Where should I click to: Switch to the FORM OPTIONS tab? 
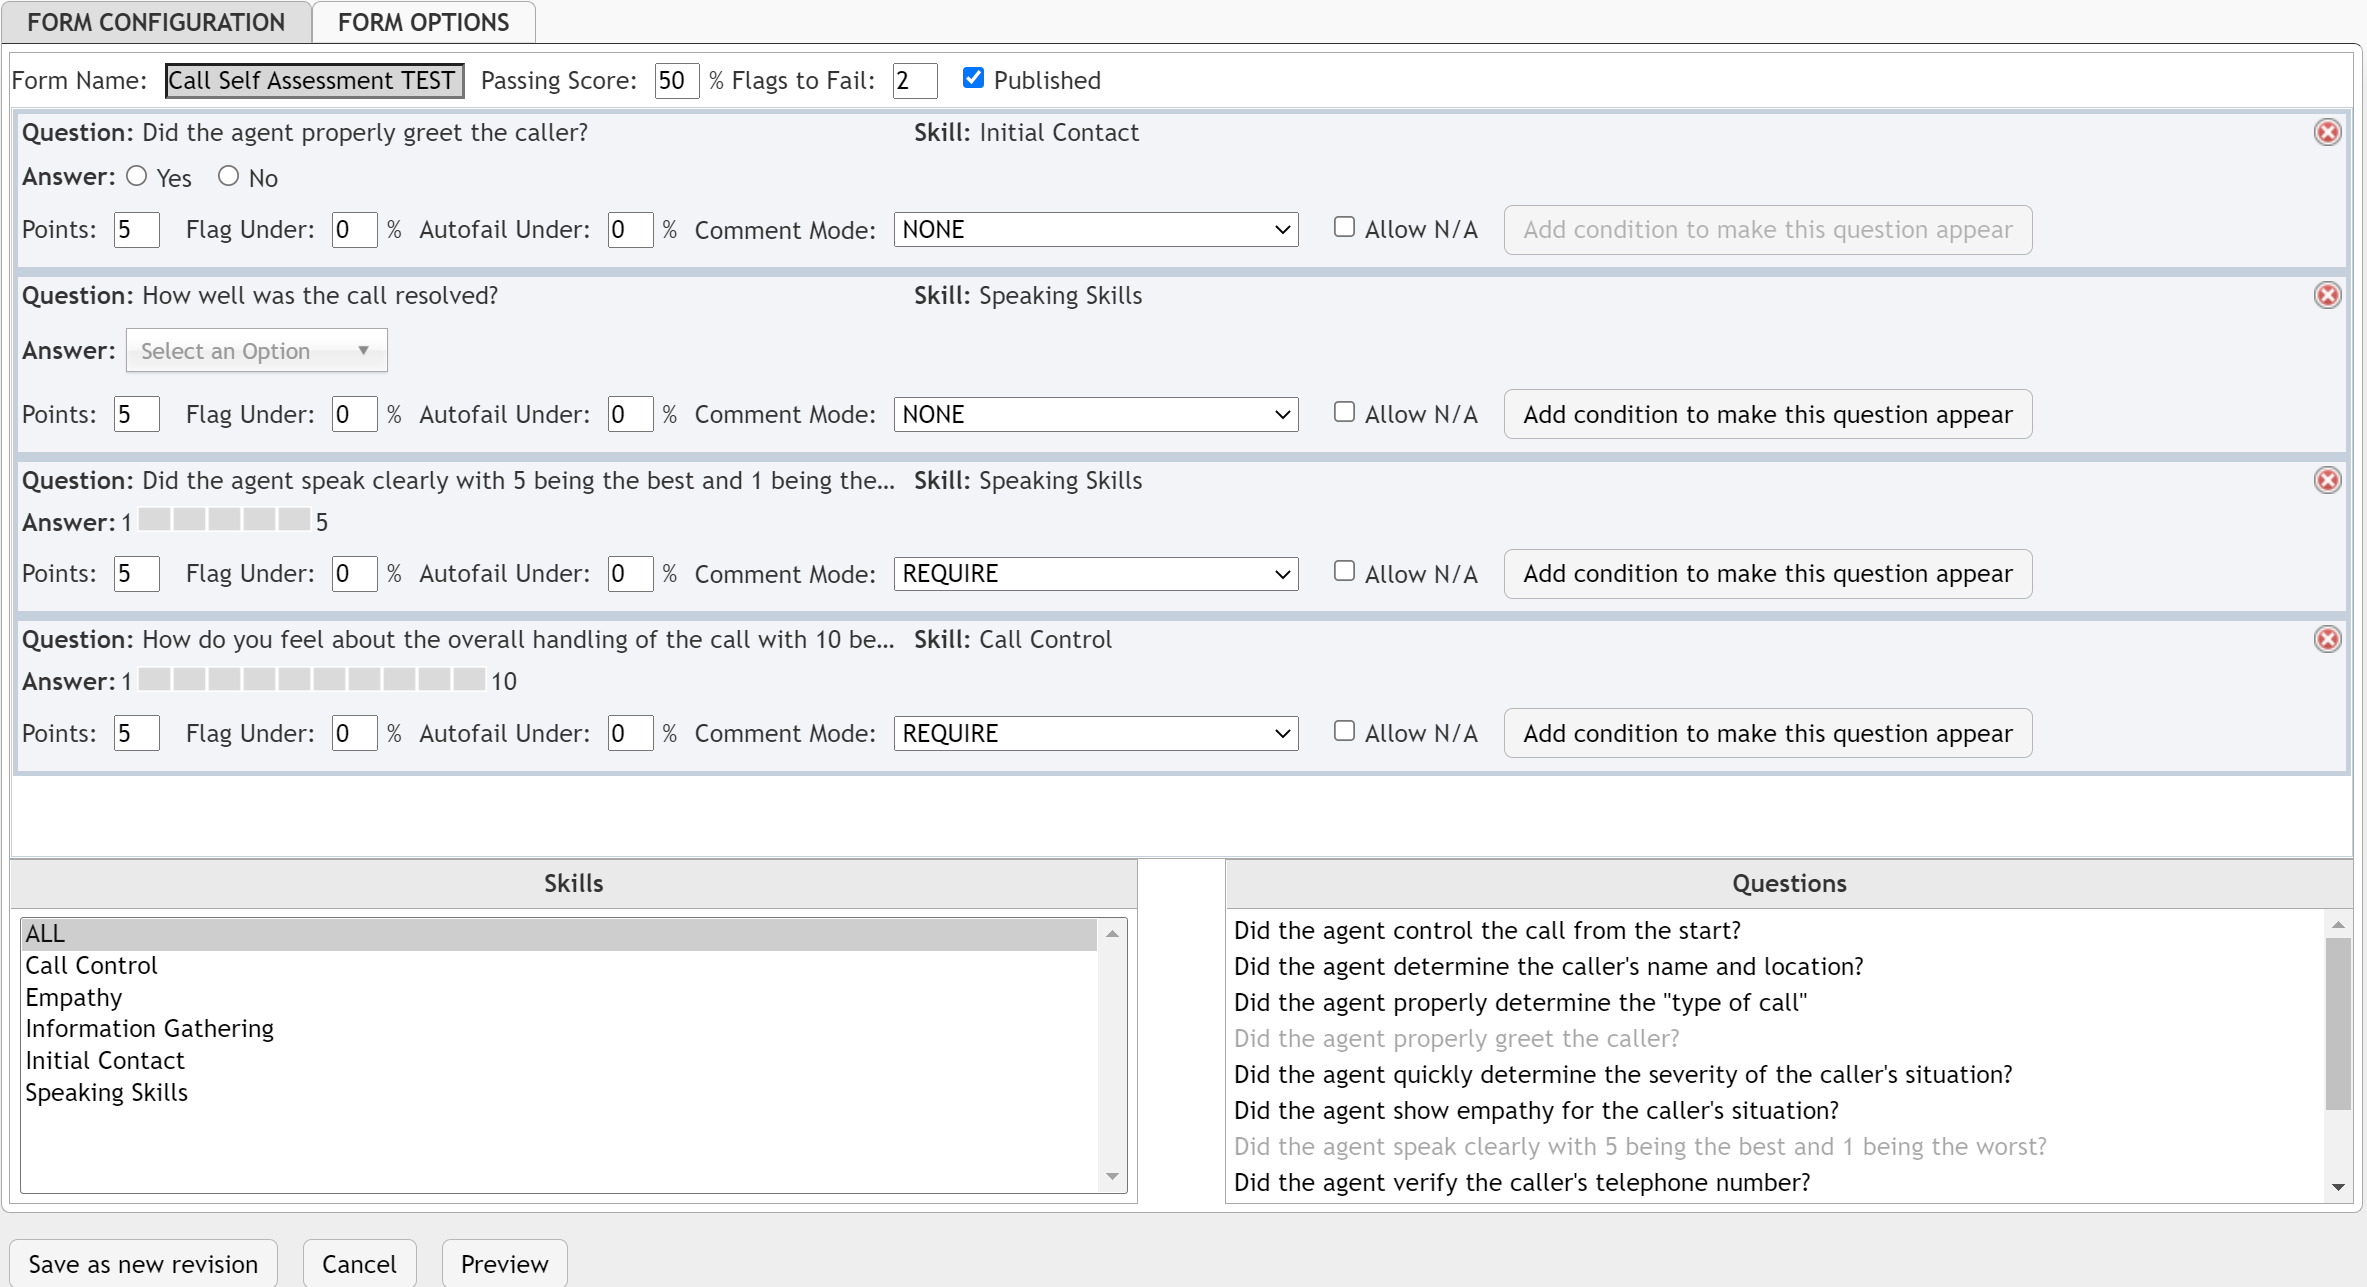423,21
